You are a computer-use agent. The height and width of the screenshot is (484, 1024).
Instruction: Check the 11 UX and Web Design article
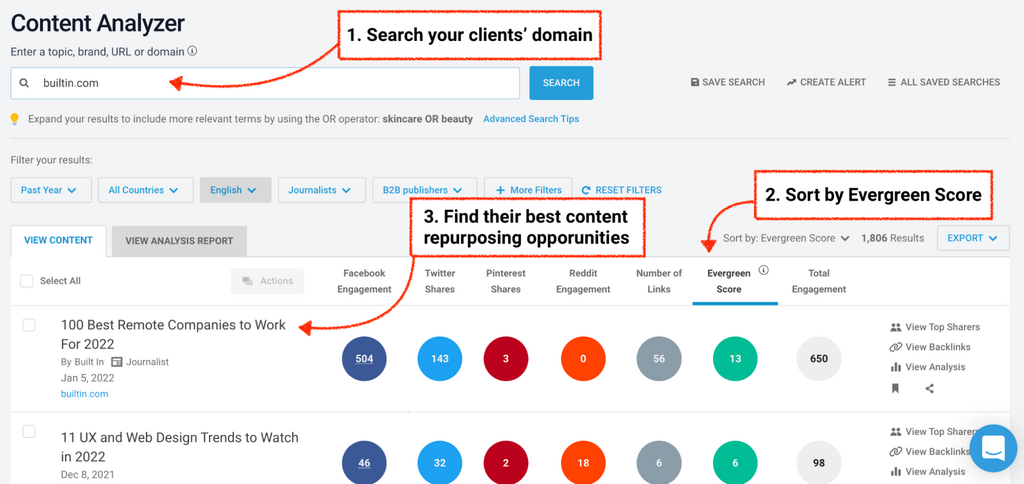(x=29, y=432)
